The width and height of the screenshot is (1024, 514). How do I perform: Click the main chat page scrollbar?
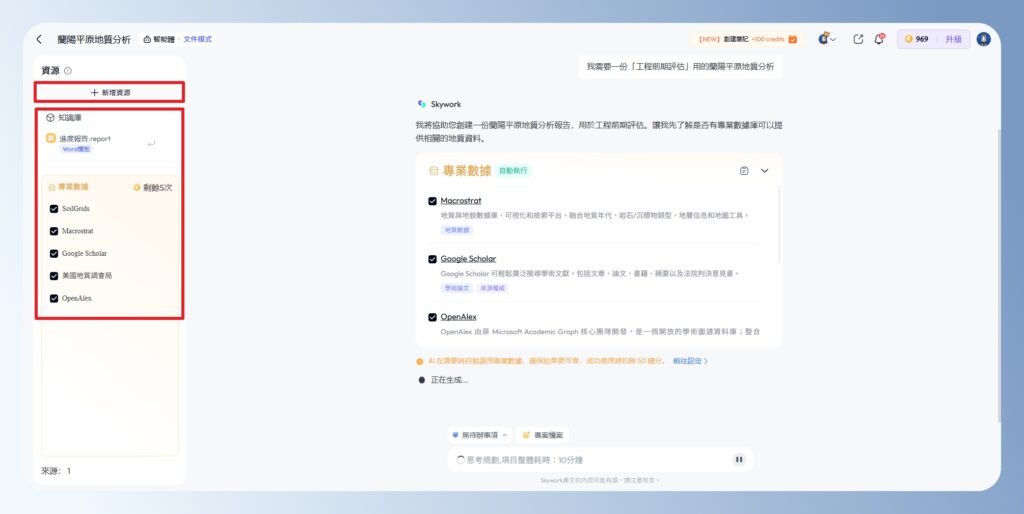click(999, 274)
